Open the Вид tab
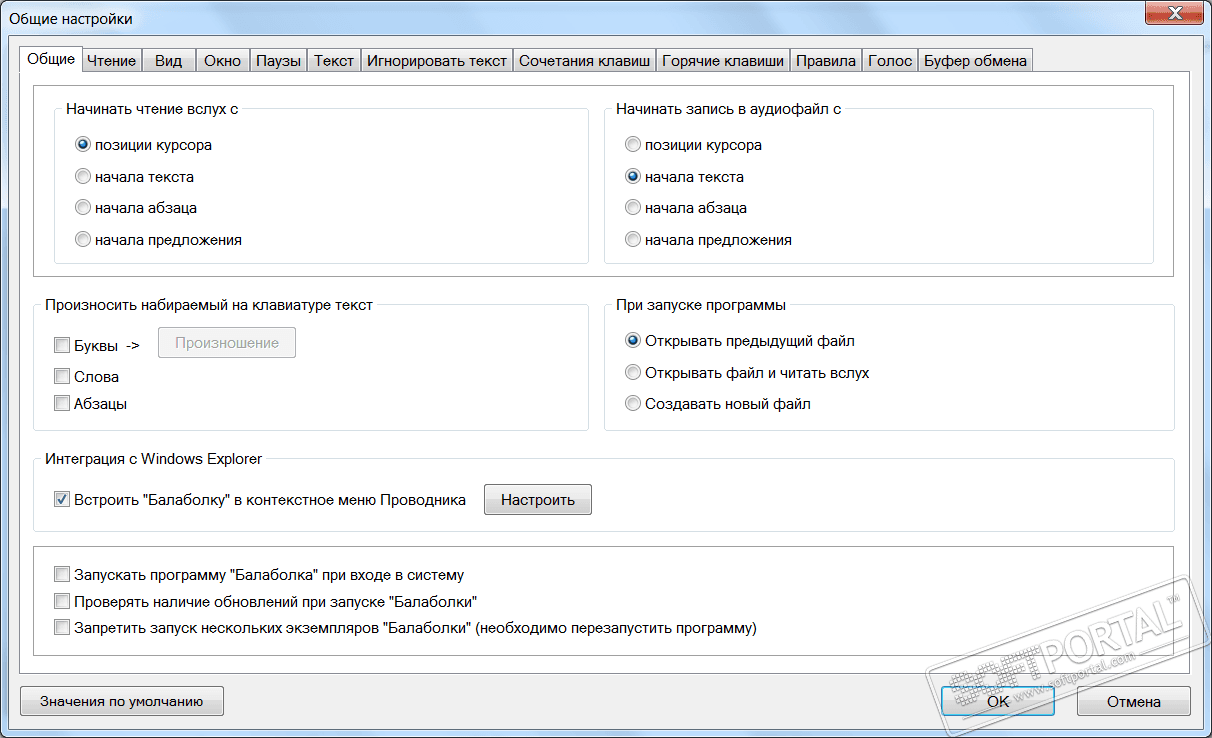This screenshot has width=1212, height=738. click(x=168, y=60)
